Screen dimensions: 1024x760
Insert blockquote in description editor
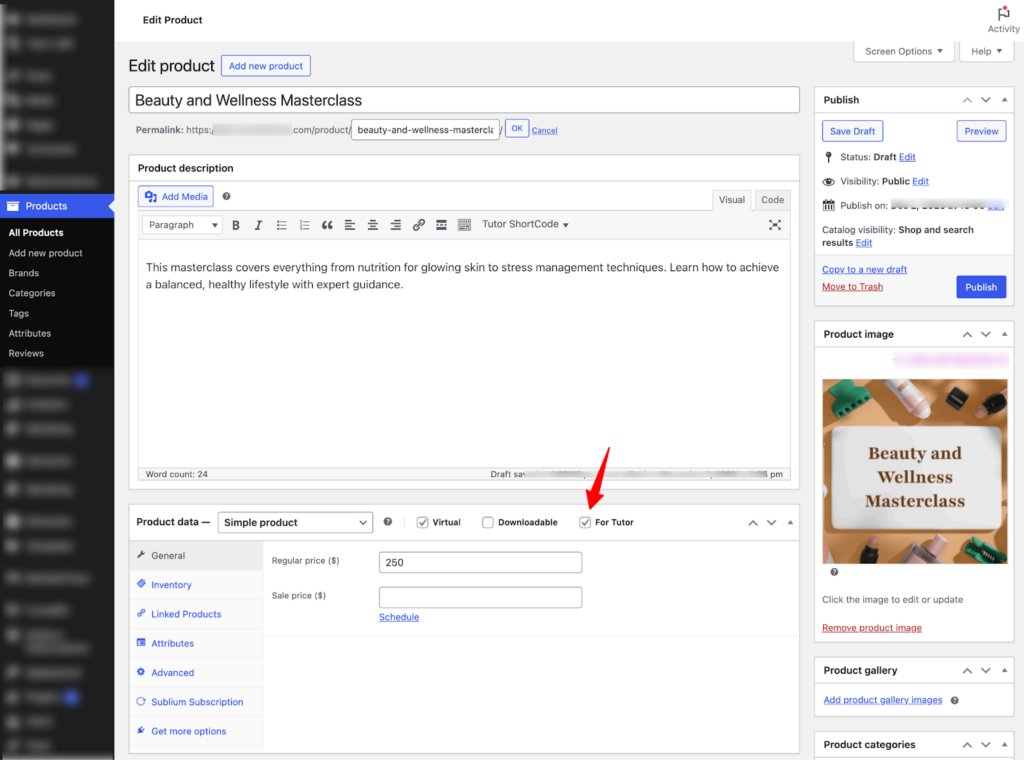327,225
